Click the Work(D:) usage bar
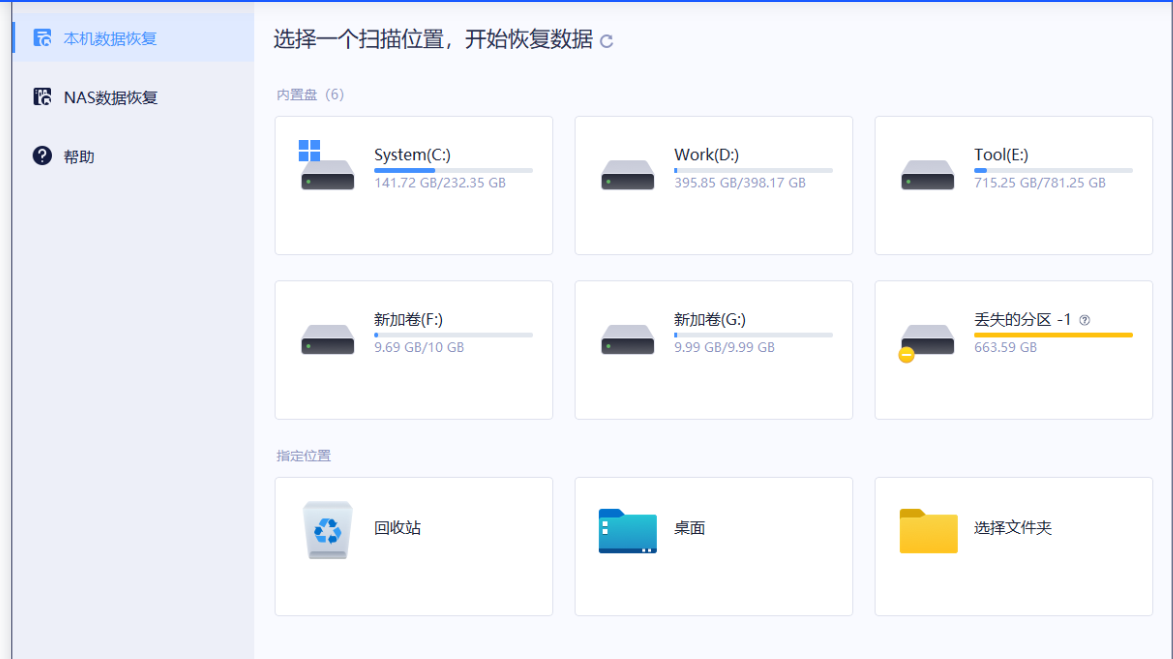 point(753,171)
